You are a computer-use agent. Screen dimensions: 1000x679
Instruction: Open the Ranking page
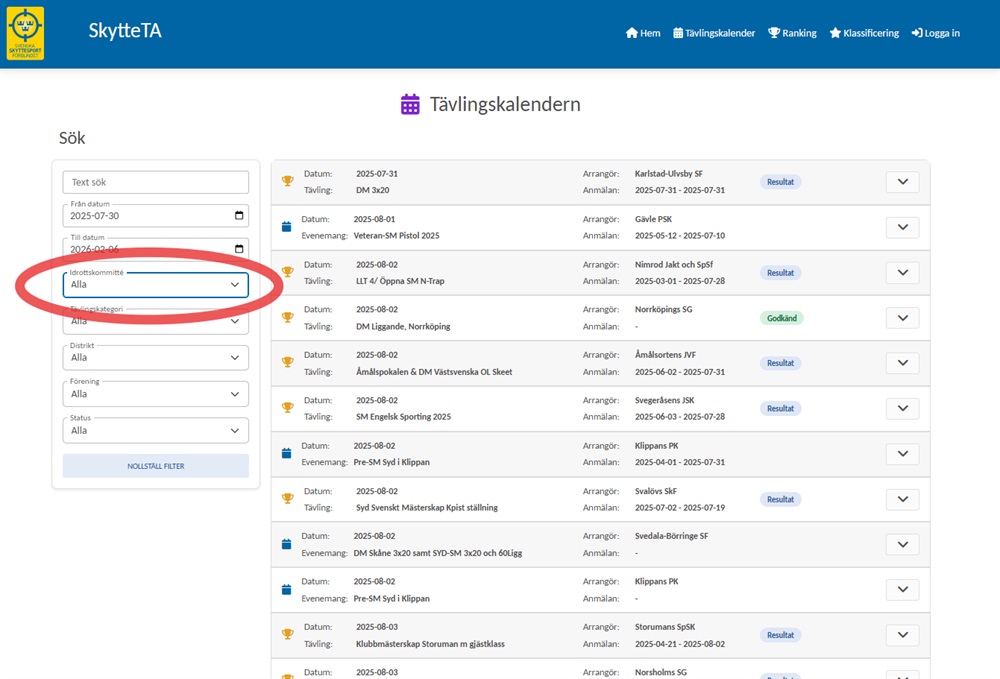792,33
